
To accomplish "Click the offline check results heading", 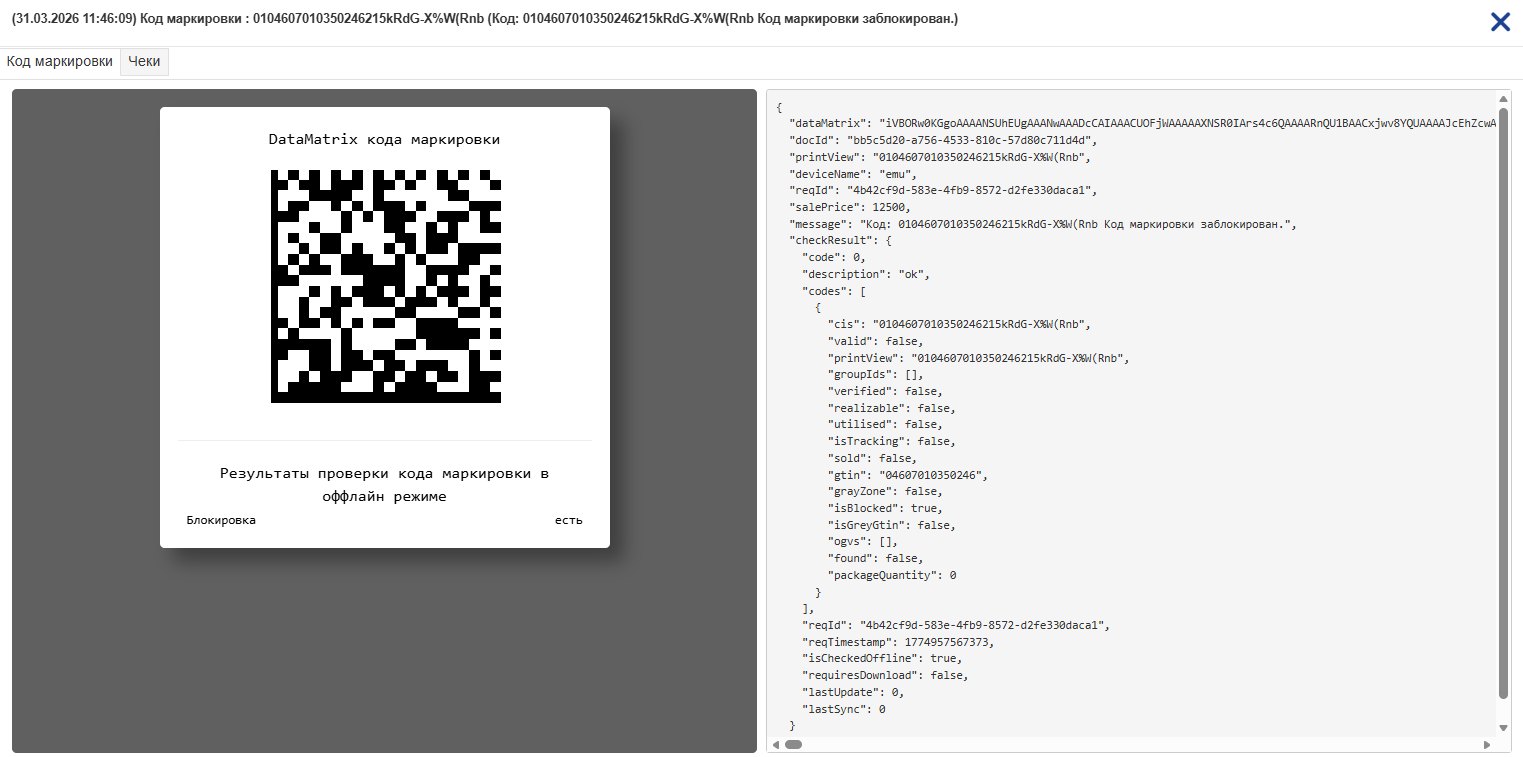I will [384, 484].
